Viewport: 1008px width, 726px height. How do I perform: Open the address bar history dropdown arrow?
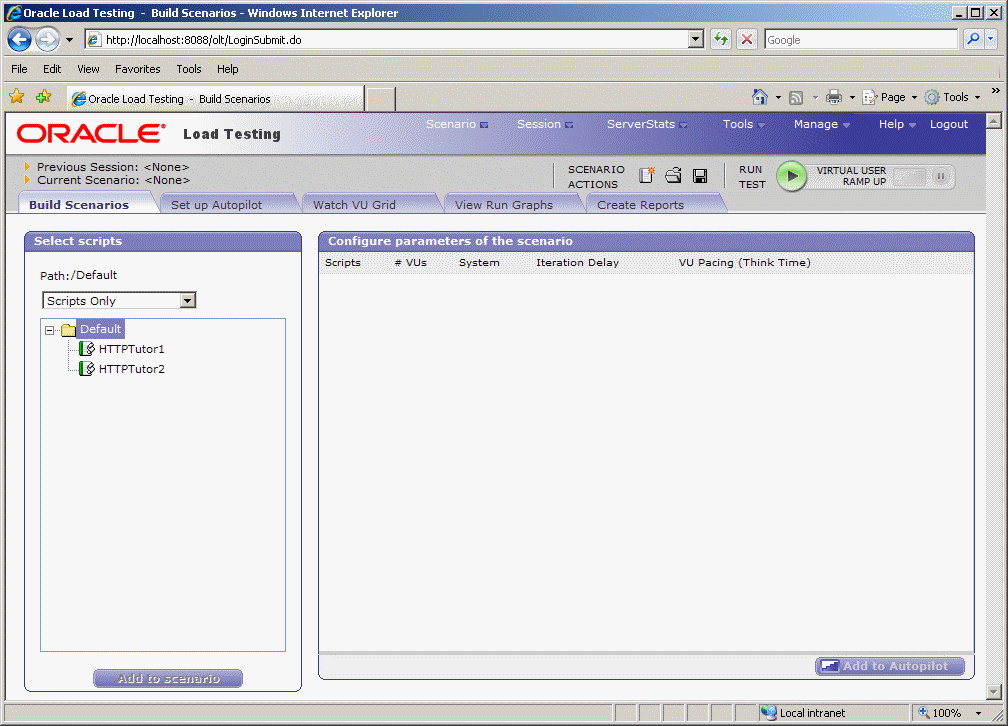[x=695, y=38]
